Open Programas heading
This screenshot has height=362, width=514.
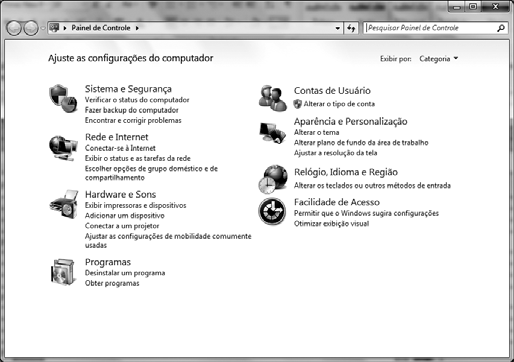(x=108, y=262)
